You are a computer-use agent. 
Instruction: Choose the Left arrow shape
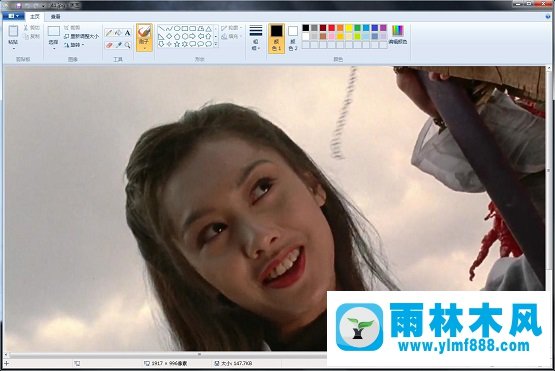point(201,36)
